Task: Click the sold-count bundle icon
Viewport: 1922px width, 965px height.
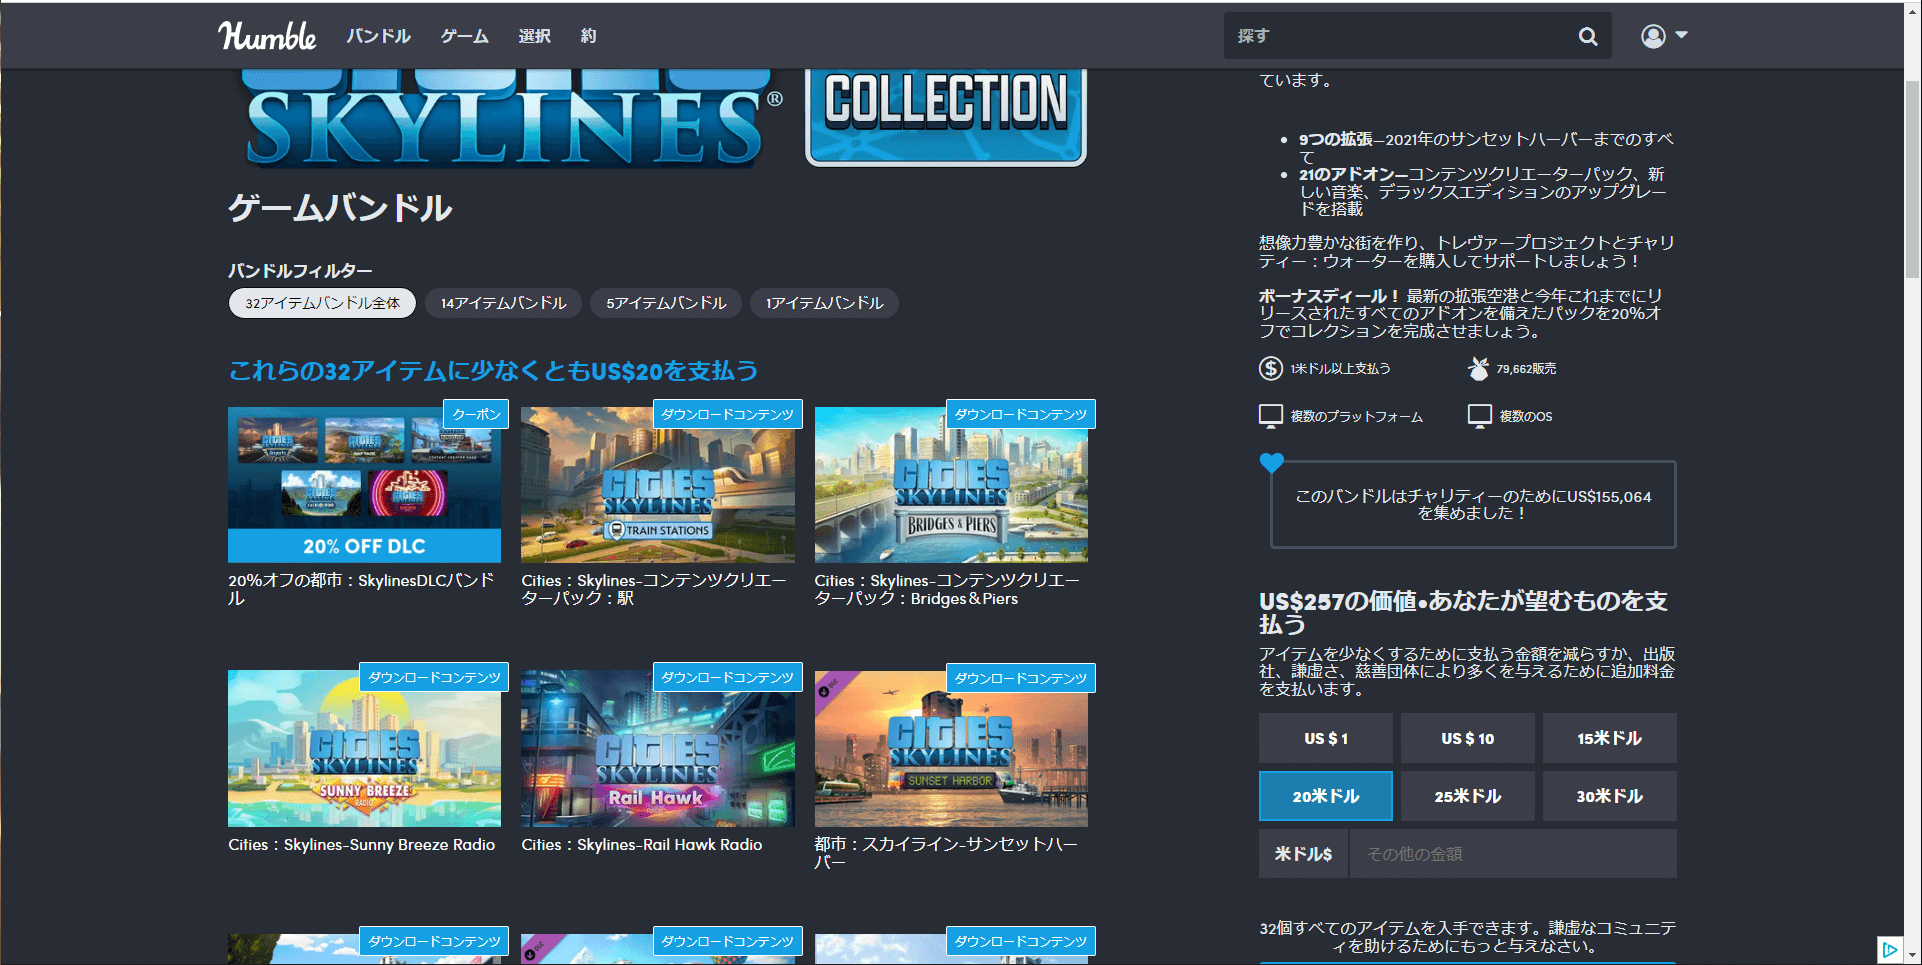Action: tap(1478, 369)
